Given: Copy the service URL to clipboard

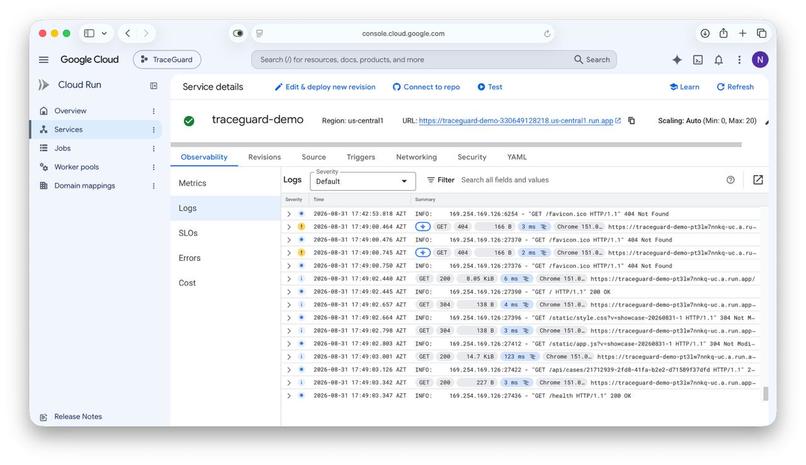Looking at the screenshot, I should [632, 121].
